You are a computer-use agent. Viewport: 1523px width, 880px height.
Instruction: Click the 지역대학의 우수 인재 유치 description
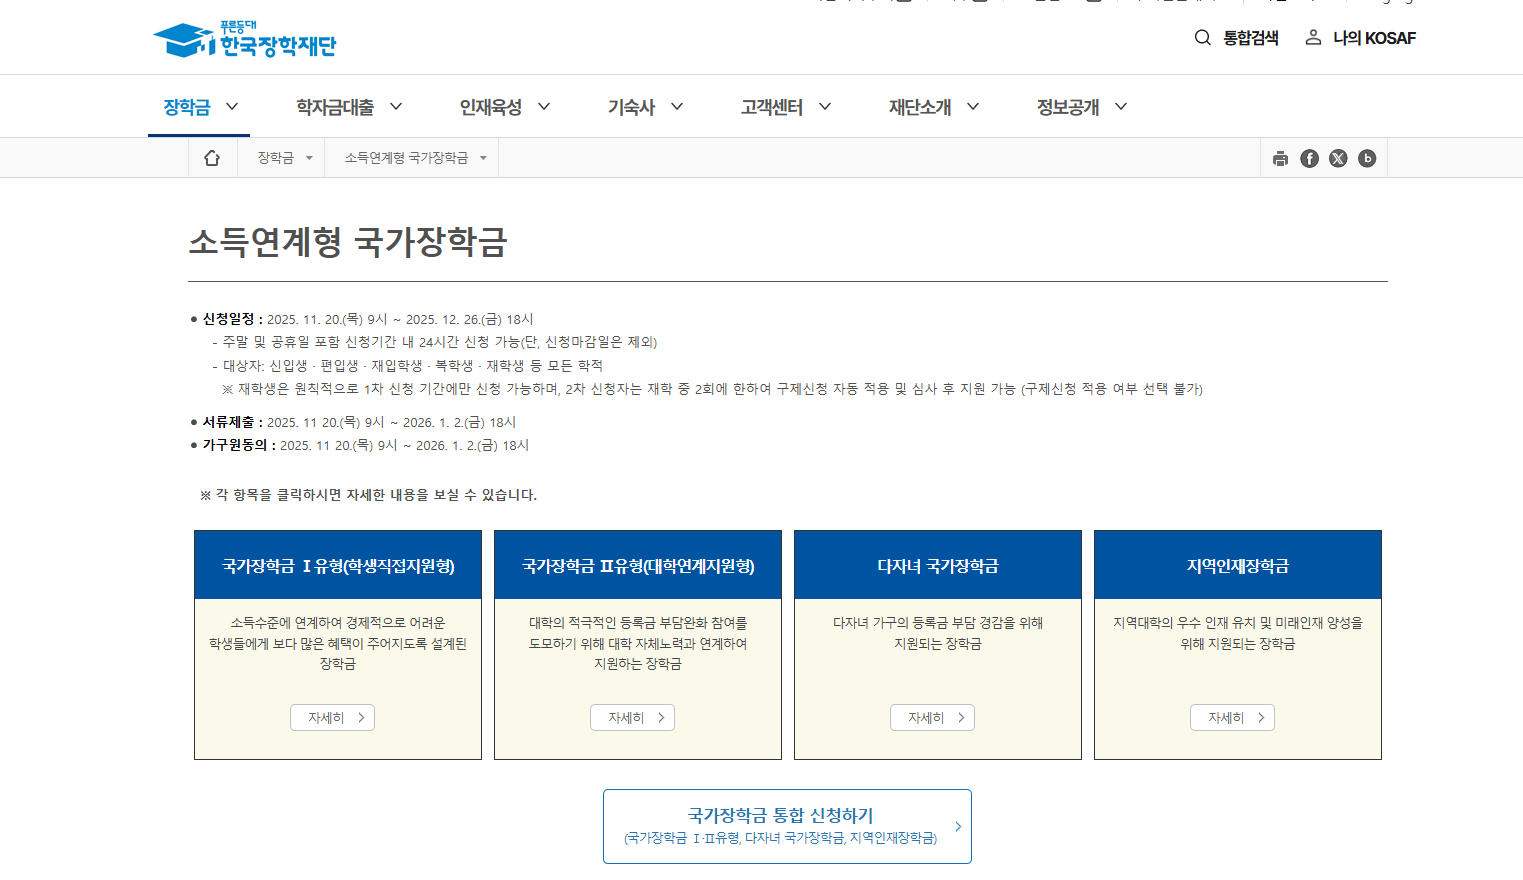[1238, 633]
